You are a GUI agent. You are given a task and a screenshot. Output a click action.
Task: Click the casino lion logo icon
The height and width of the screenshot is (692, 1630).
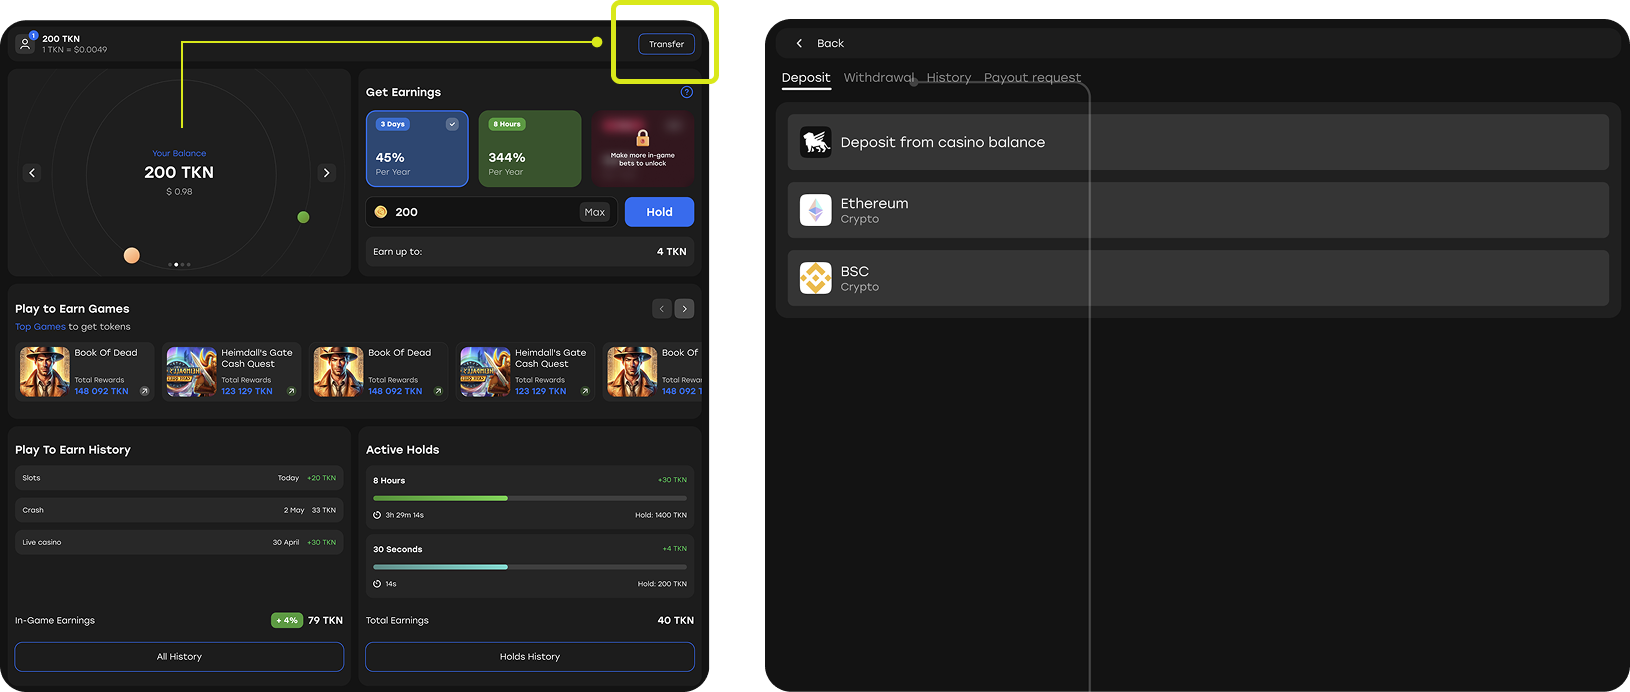(x=815, y=142)
